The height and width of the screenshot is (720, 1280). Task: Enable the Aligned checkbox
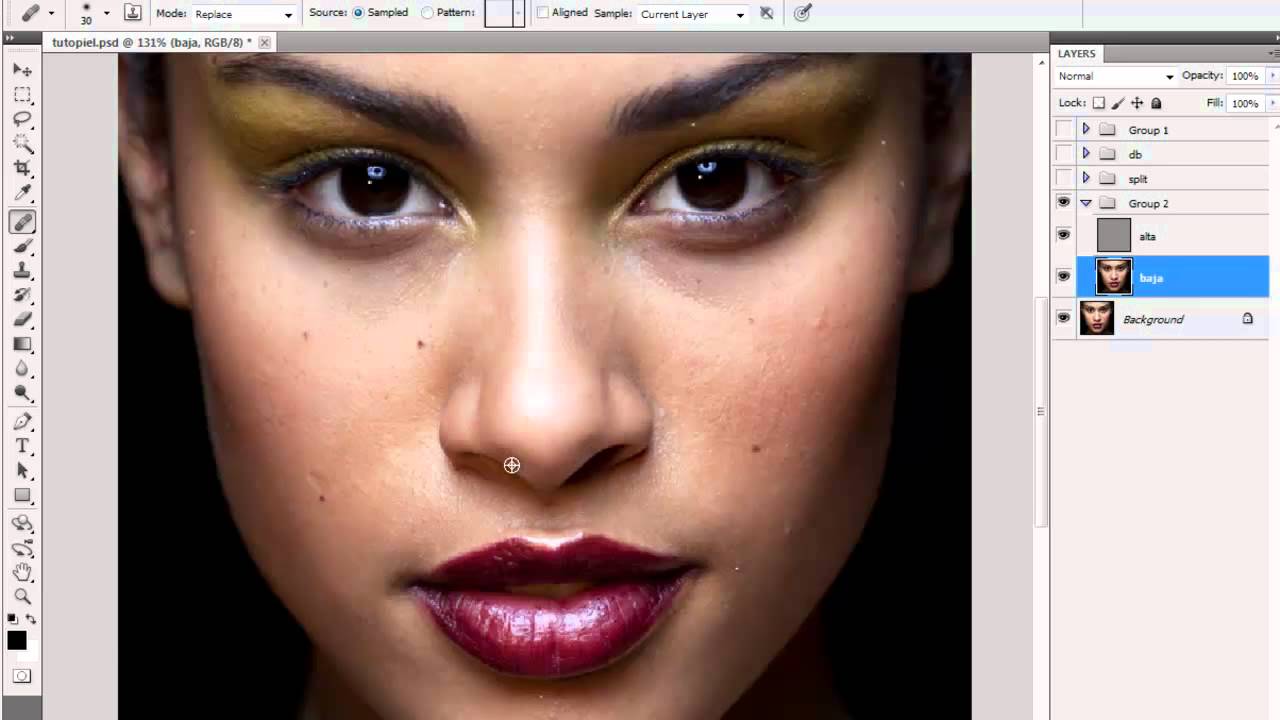point(543,13)
